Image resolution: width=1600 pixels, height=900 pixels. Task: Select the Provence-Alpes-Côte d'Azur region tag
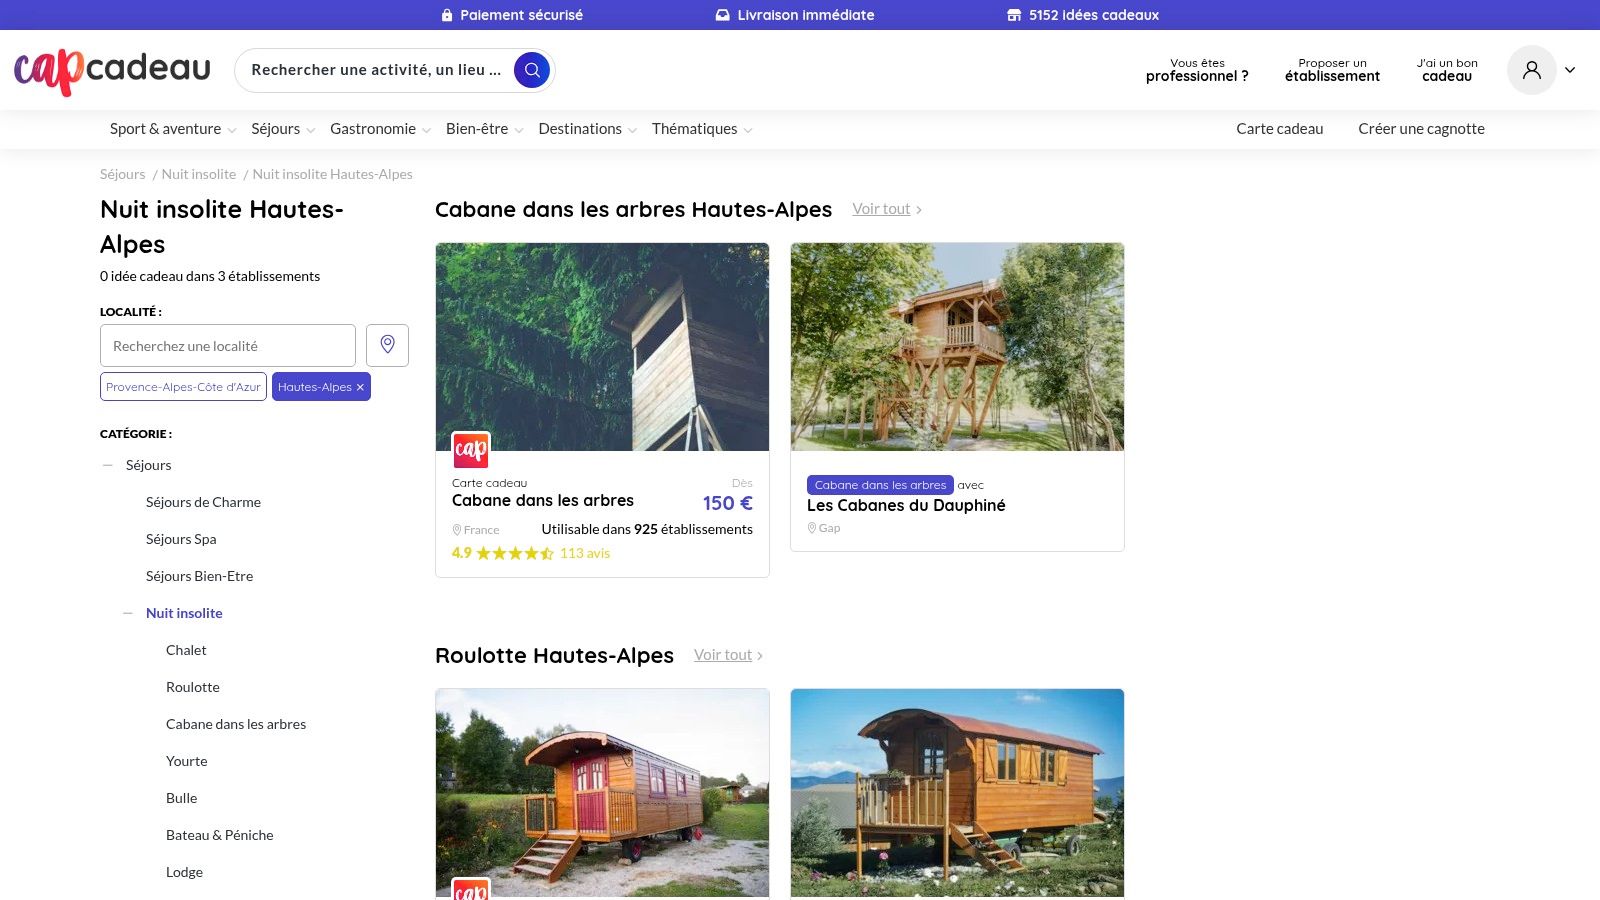pyautogui.click(x=183, y=387)
